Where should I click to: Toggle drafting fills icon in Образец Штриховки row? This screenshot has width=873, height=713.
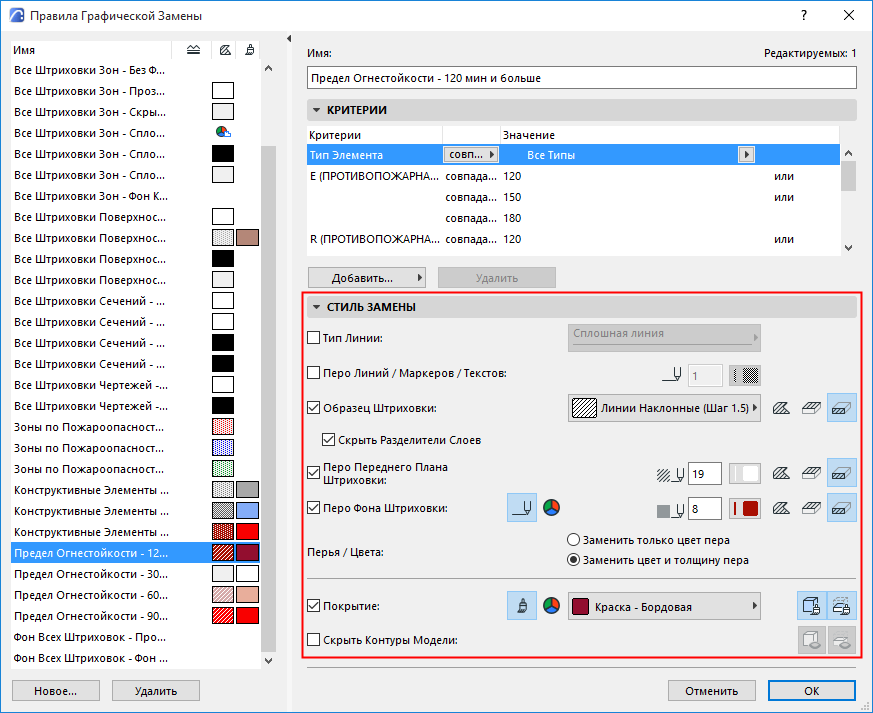[x=781, y=409]
